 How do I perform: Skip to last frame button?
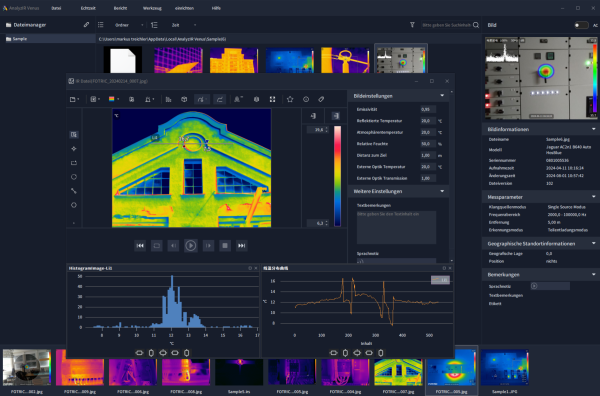(241, 246)
